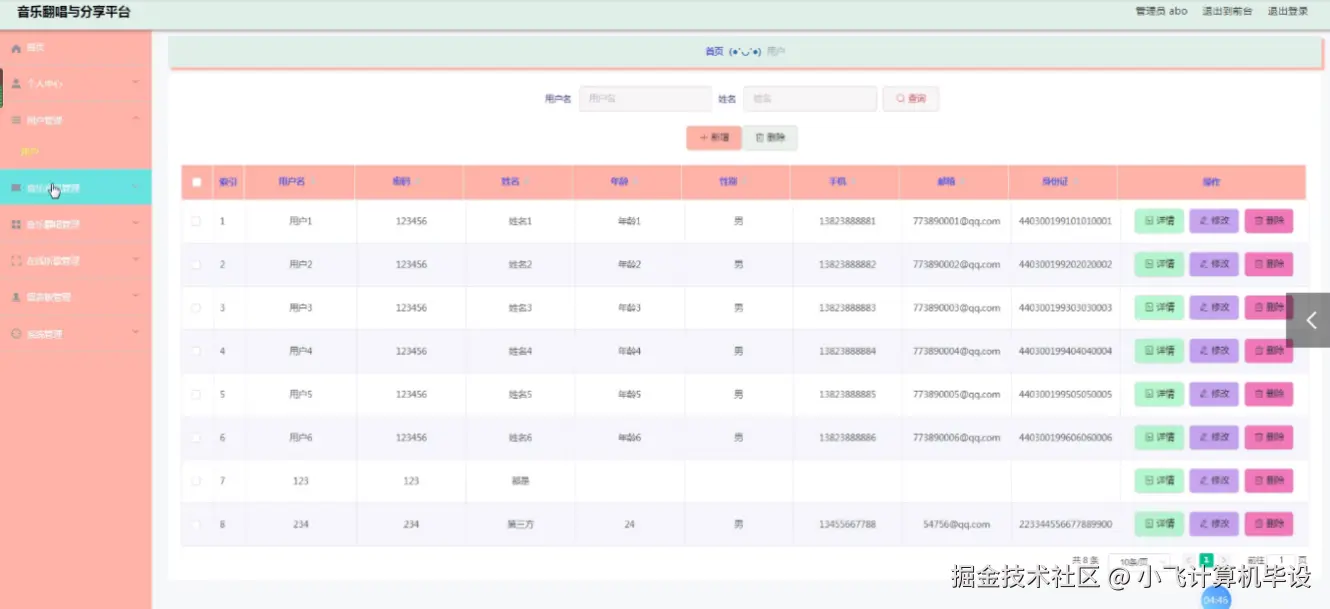Expand the 在线听歌管理 sidebar chevron
The width and height of the screenshot is (1330, 609).
point(136,260)
